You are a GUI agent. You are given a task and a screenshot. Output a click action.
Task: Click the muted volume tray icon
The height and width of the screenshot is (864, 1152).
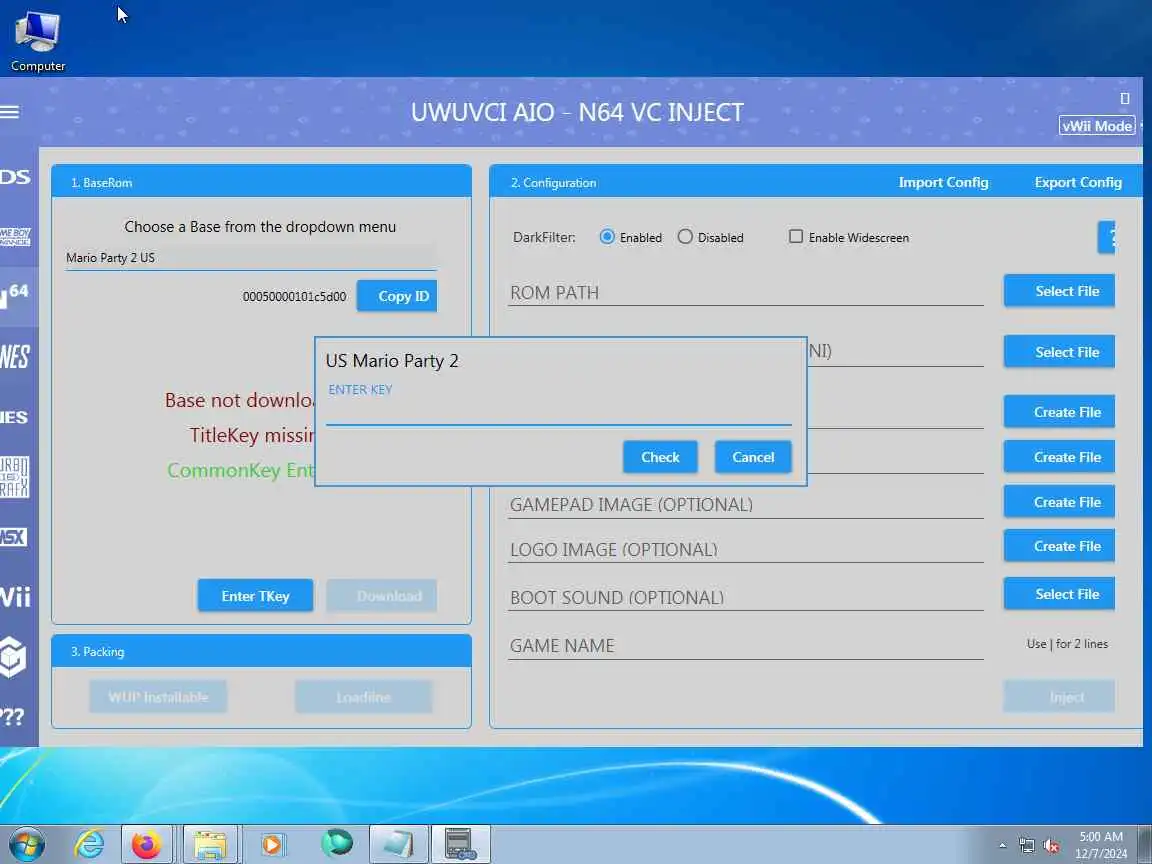(1051, 846)
